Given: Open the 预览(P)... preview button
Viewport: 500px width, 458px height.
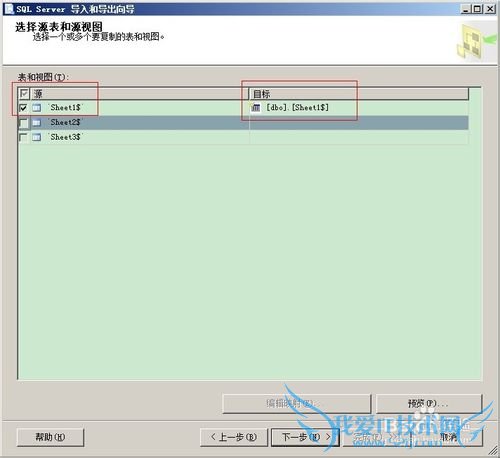Looking at the screenshot, I should pyautogui.click(x=429, y=404).
